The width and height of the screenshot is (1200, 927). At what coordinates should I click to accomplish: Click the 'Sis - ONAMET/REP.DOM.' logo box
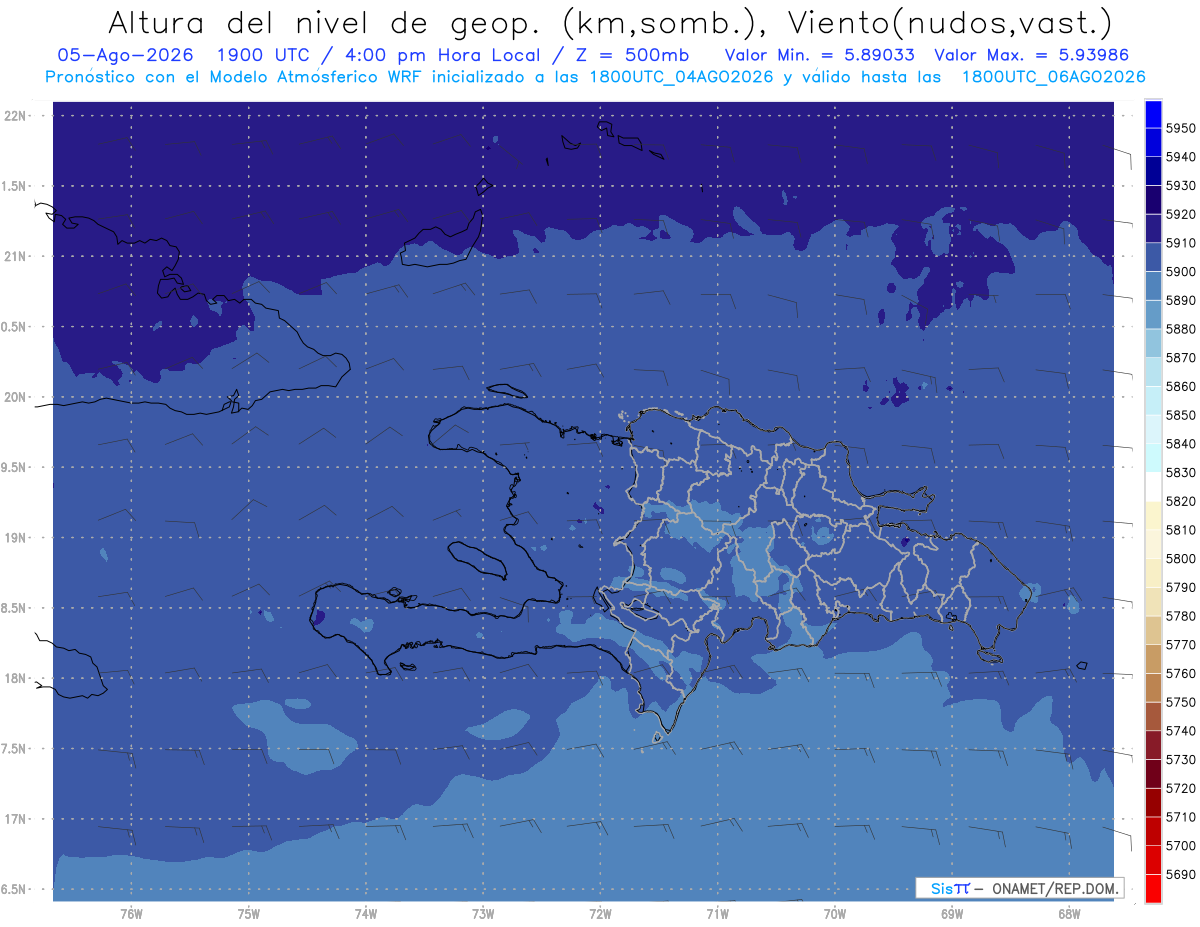[1019, 888]
